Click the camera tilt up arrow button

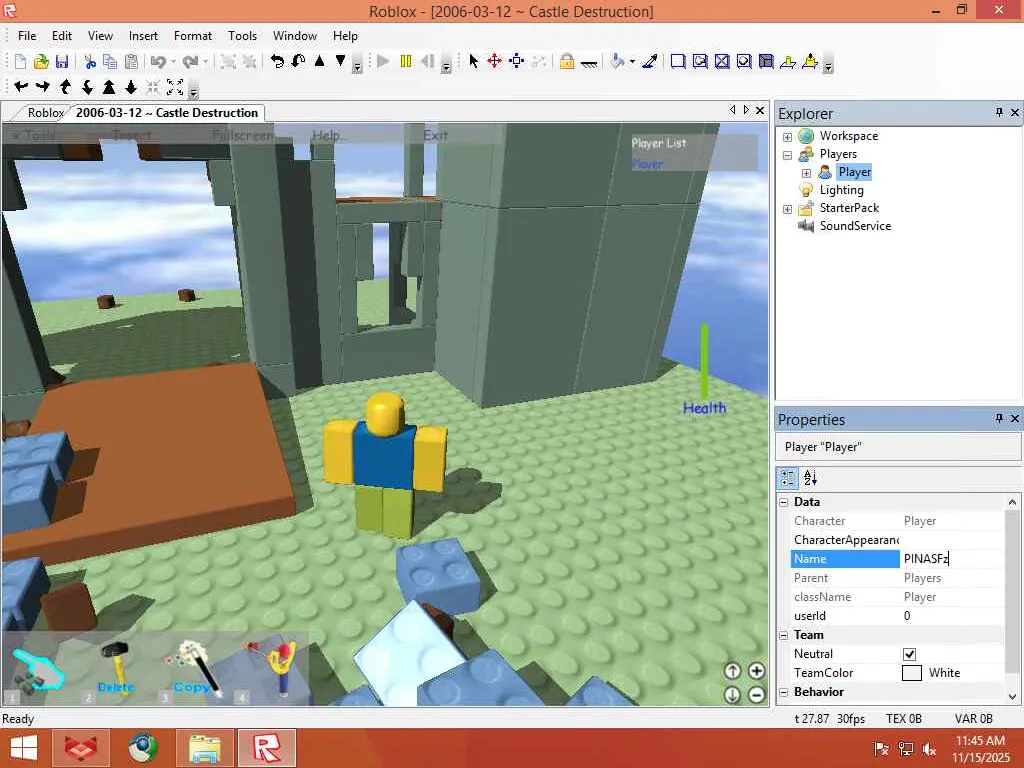click(x=733, y=671)
